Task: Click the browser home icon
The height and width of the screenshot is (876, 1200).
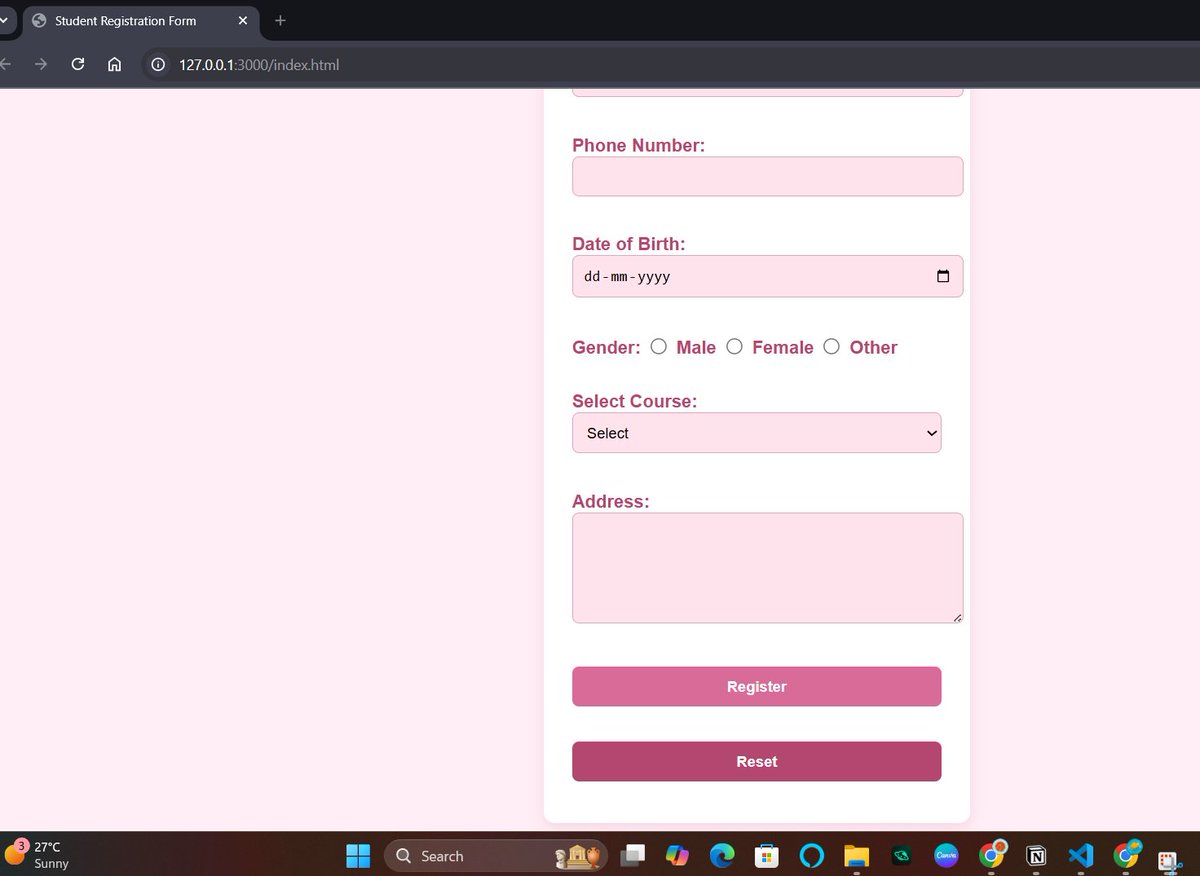Action: [x=114, y=63]
